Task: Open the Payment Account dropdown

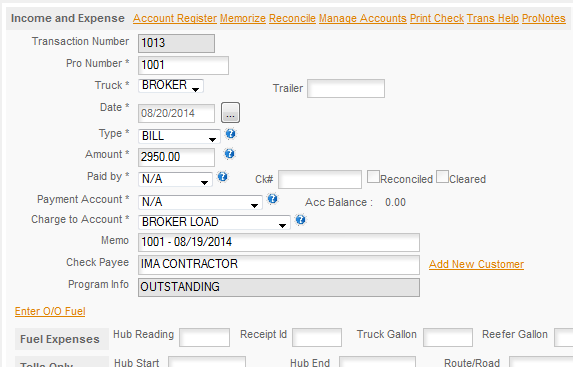Action: pos(200,202)
